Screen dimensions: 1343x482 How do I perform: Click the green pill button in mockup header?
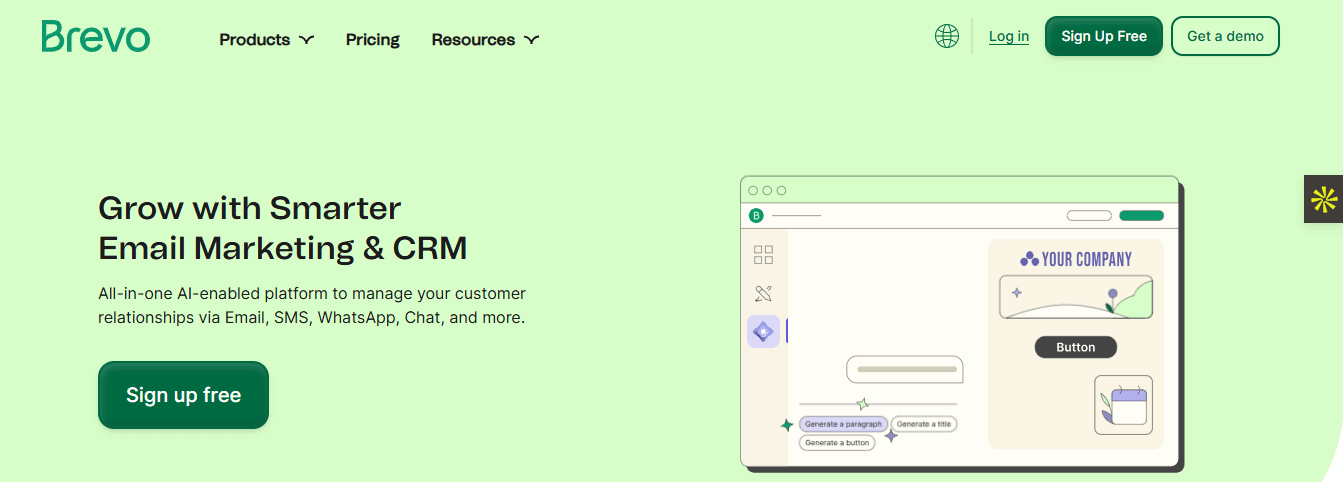point(1141,215)
